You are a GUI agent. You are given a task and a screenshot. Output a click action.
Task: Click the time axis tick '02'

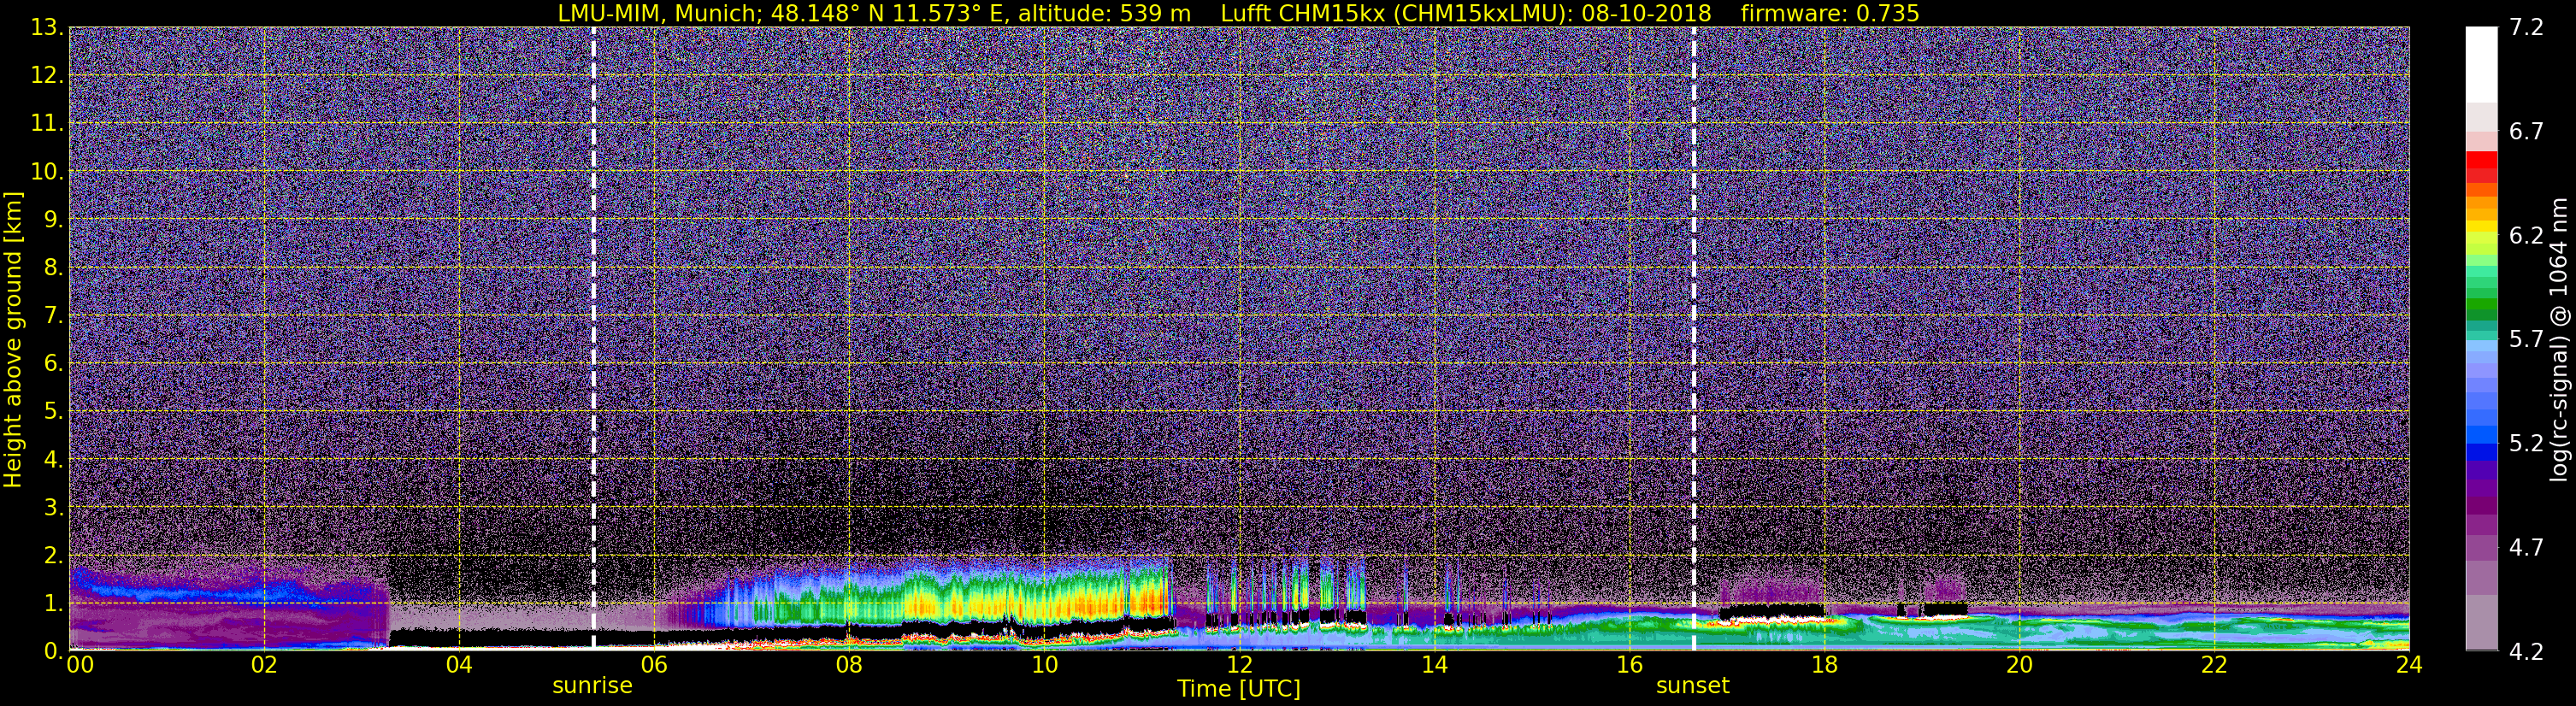click(264, 665)
